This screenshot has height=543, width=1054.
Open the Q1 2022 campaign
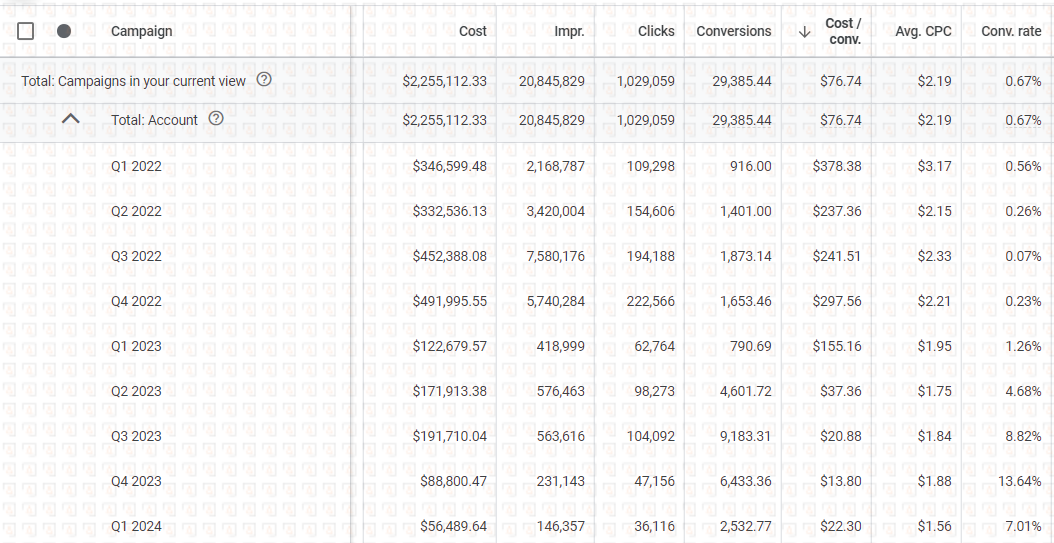(136, 166)
